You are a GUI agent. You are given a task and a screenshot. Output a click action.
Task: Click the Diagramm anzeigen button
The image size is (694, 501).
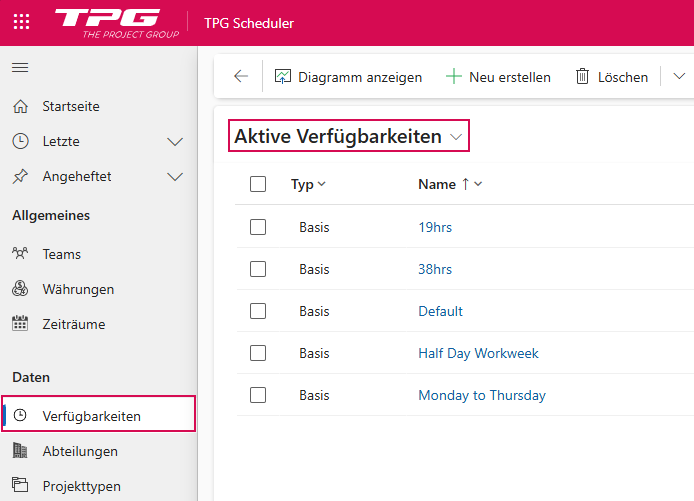point(348,77)
